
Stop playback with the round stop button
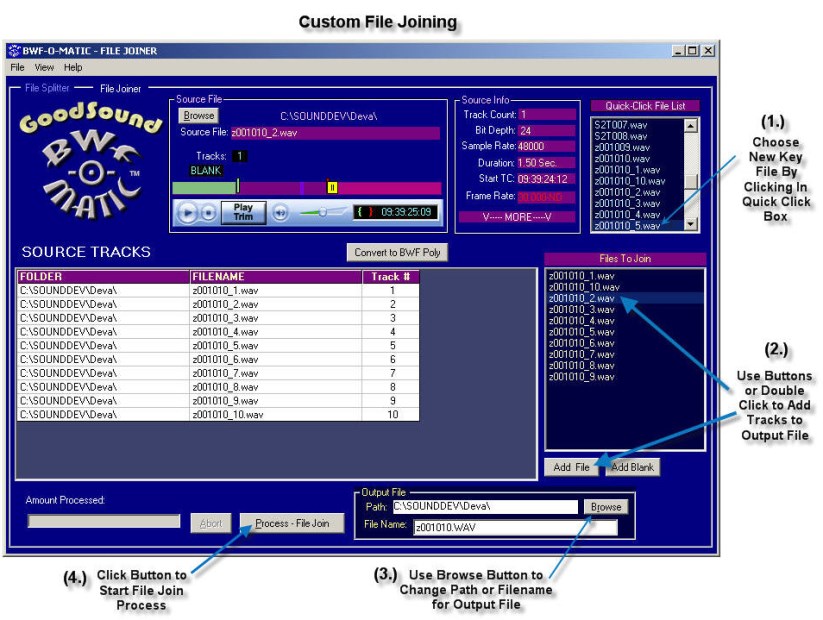point(208,213)
